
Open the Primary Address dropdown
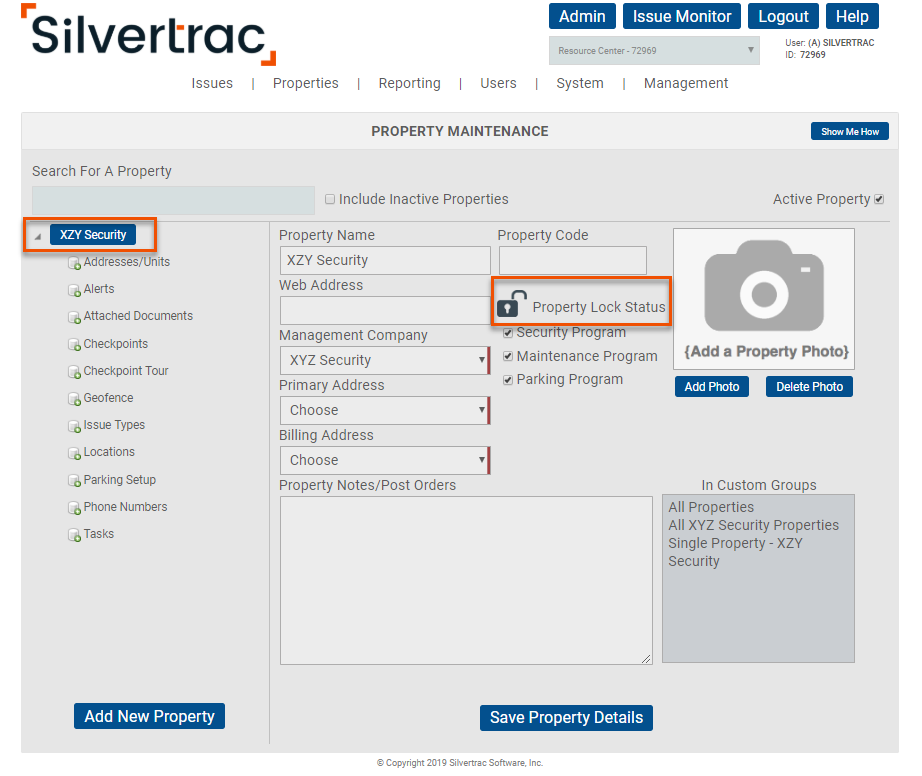385,410
